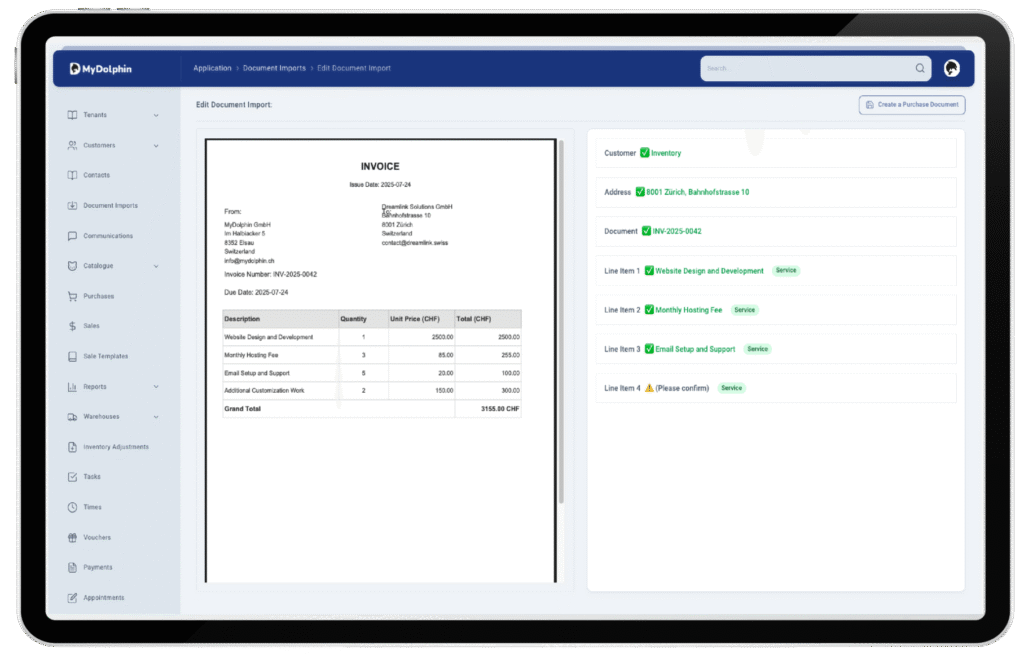Screen dimensions: 1024x654
Task: Click the Create a Purchase Document button
Action: pos(911,105)
